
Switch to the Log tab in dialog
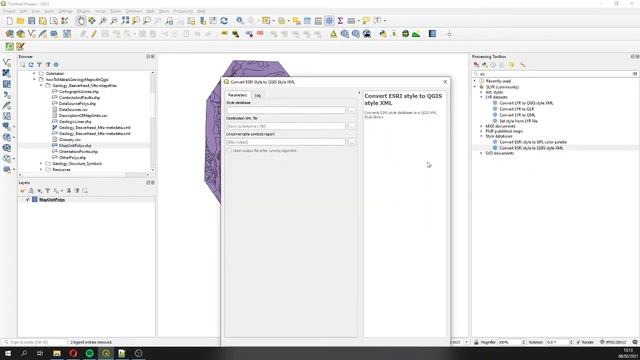(x=258, y=95)
